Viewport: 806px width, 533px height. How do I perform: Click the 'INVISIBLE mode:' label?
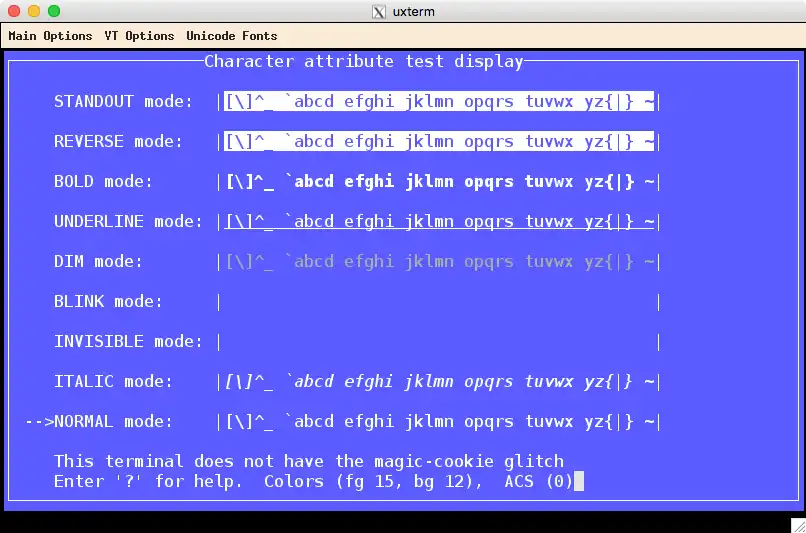click(x=129, y=342)
